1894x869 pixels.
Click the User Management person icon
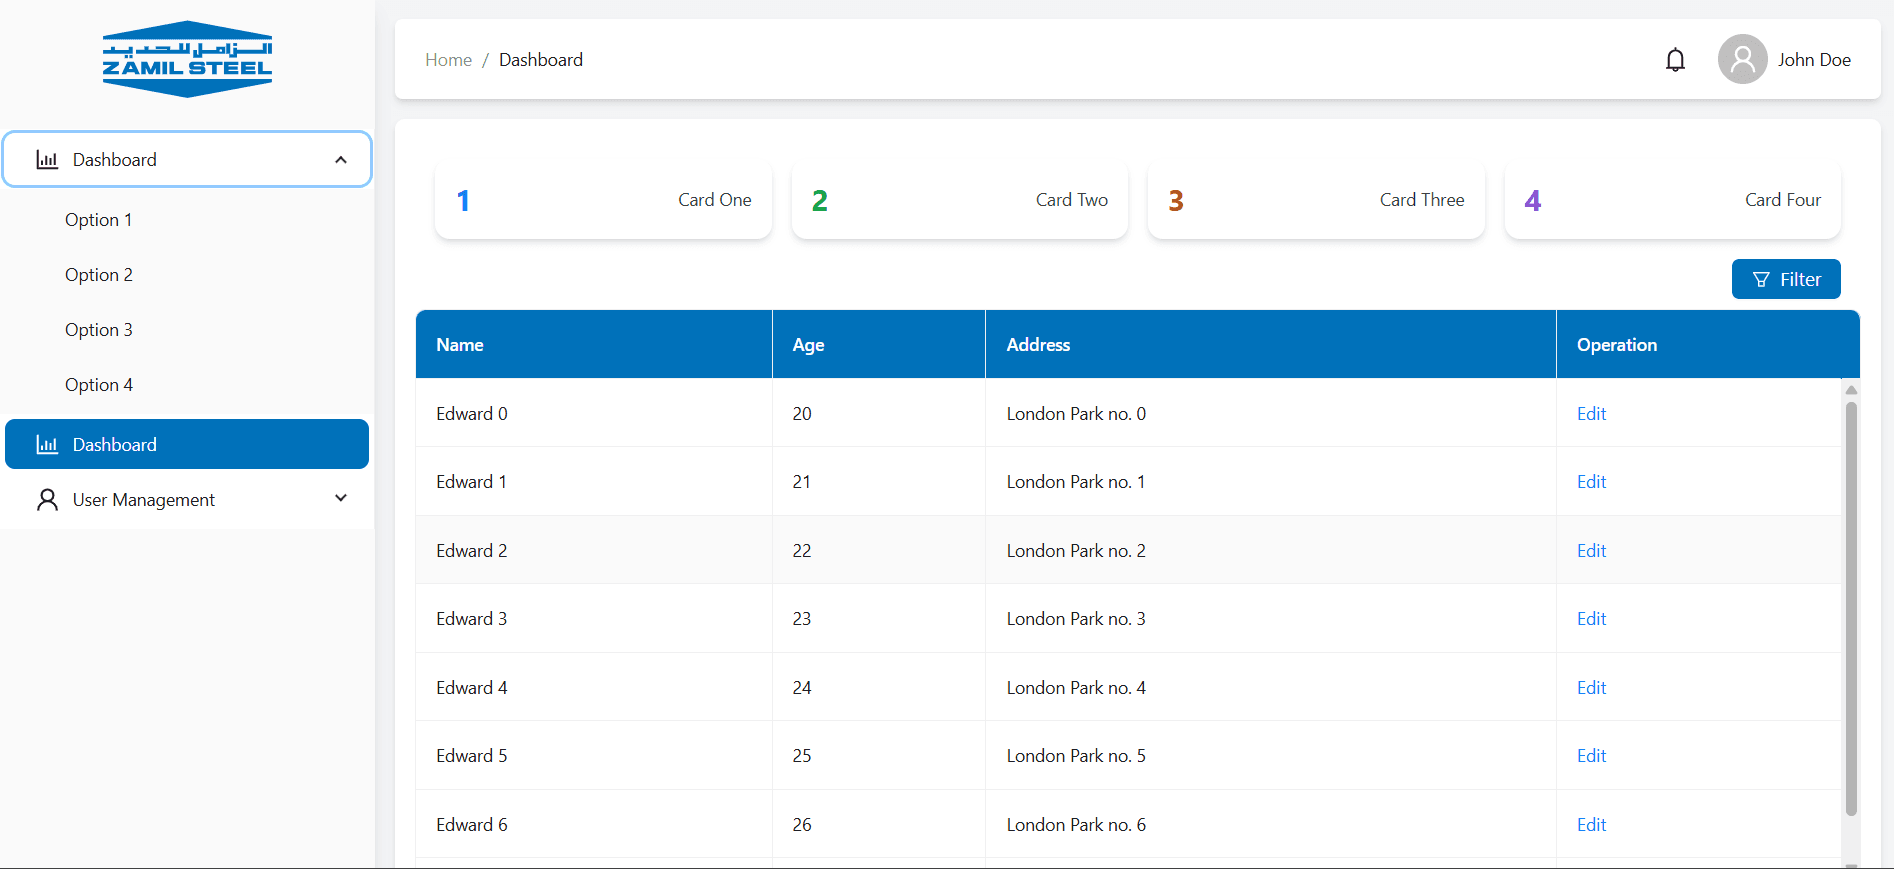click(x=47, y=499)
